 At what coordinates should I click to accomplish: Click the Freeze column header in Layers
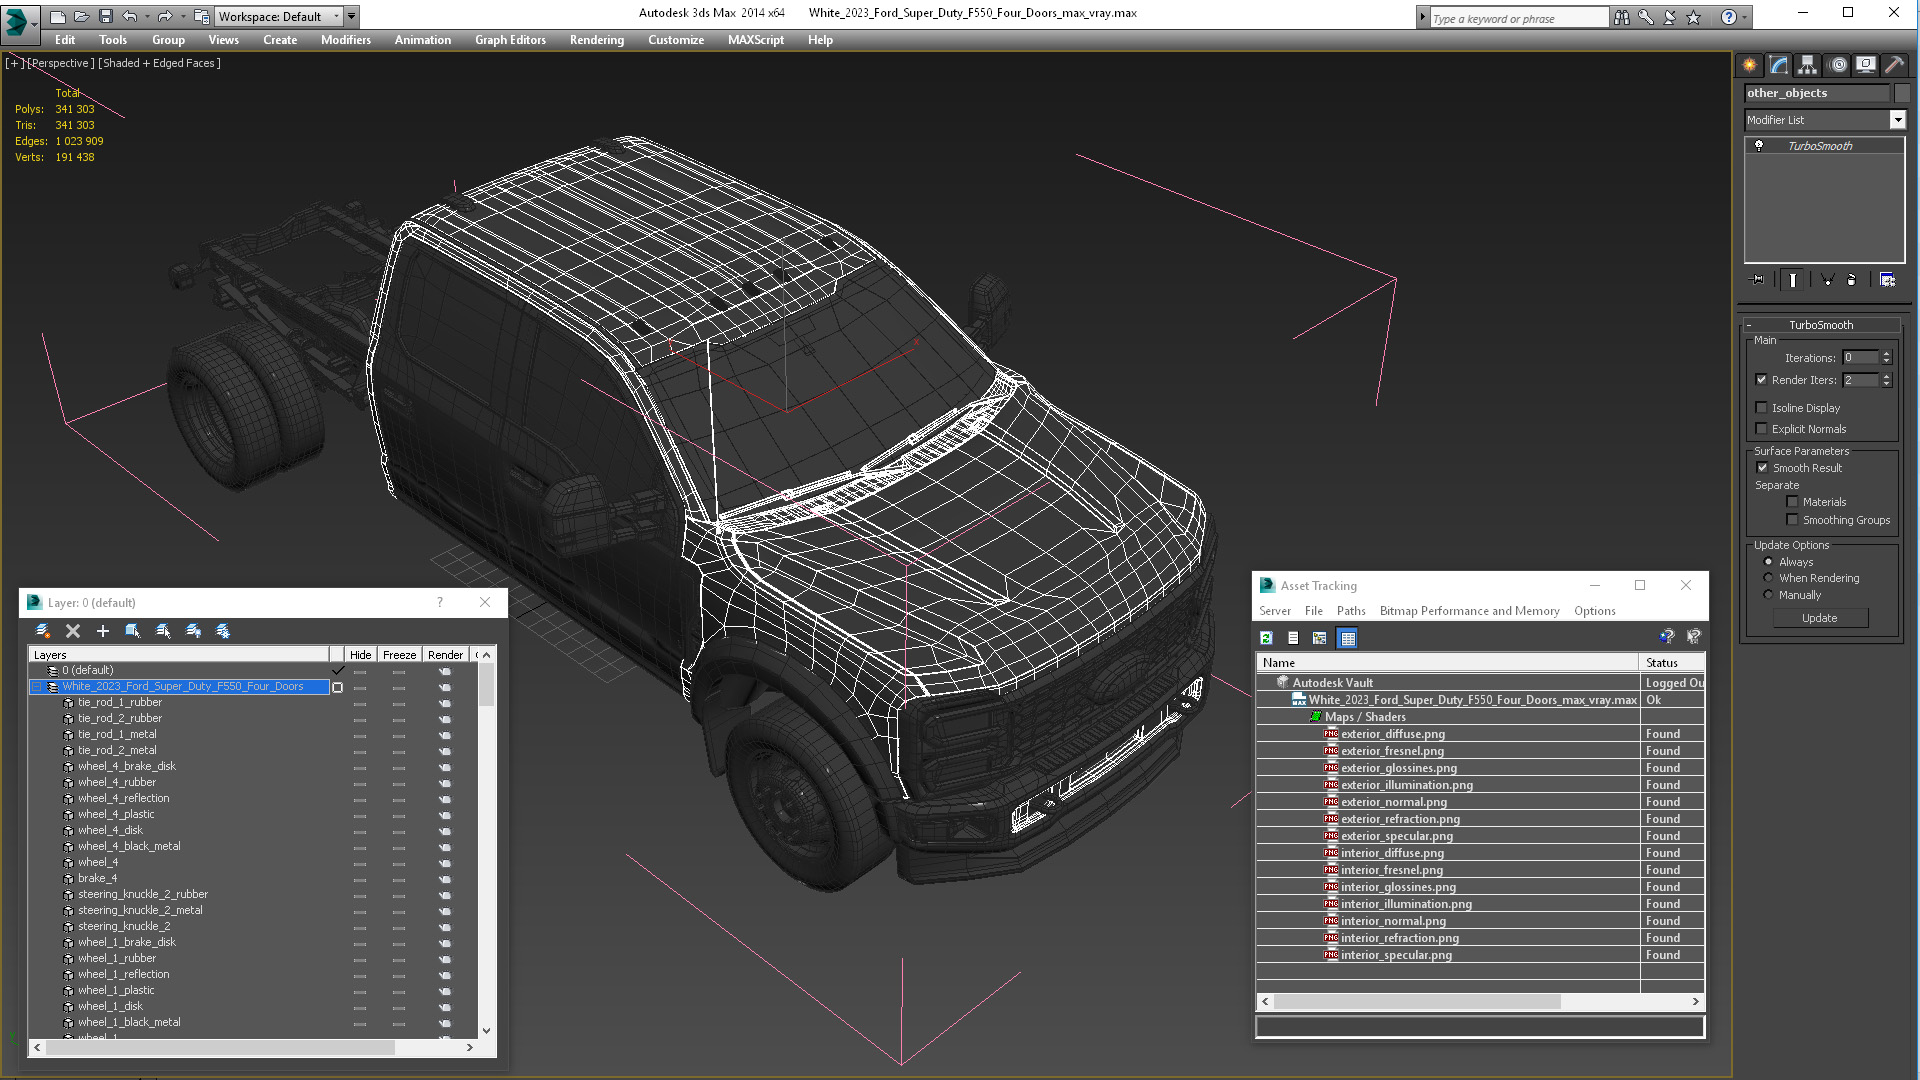(399, 655)
